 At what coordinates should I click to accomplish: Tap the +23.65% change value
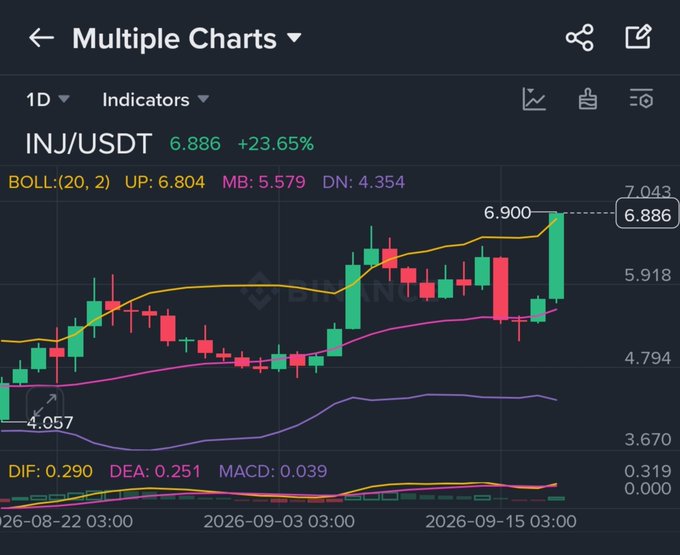276,144
